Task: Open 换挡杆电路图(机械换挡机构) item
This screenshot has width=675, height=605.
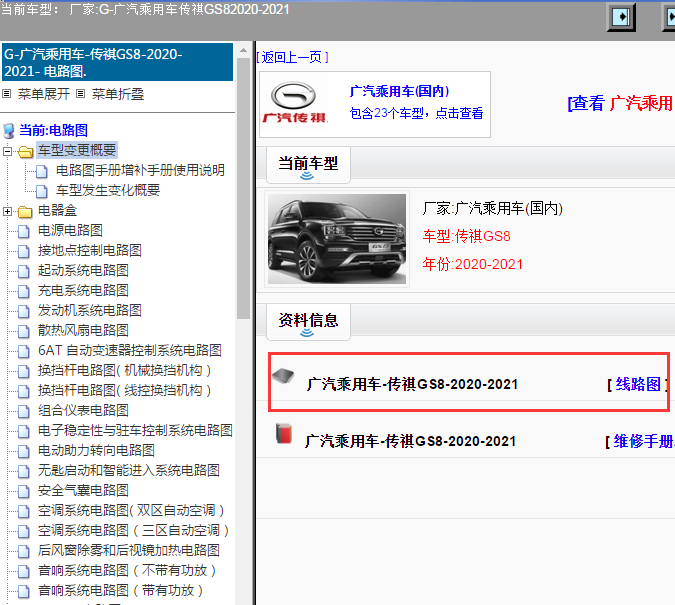Action: click(x=124, y=370)
